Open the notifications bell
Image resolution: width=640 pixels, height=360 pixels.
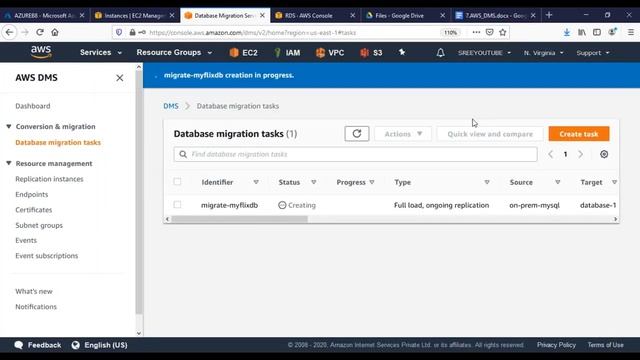tap(440, 53)
